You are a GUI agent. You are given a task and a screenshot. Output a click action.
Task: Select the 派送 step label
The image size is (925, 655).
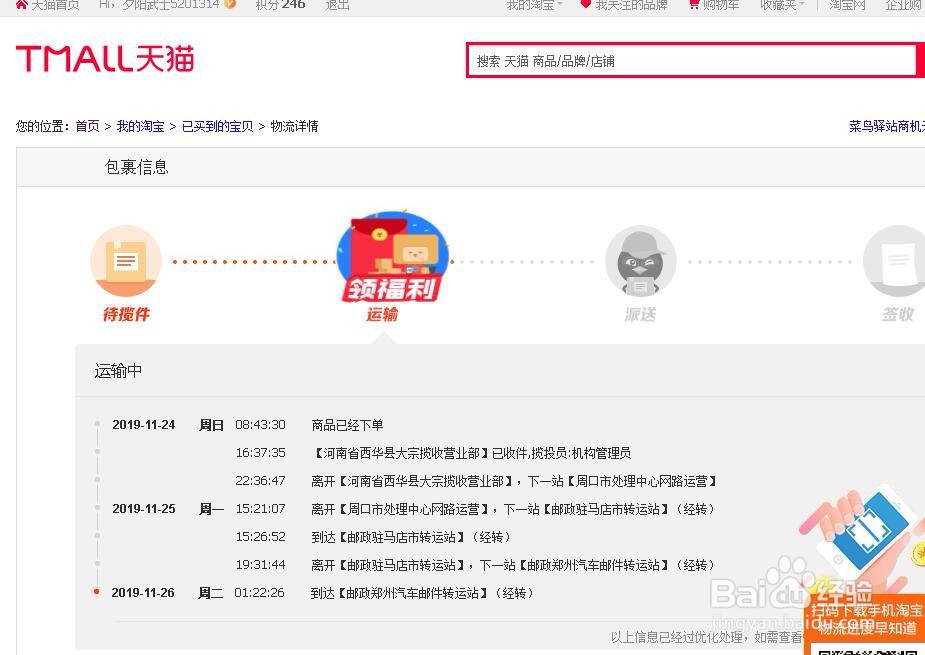640,315
